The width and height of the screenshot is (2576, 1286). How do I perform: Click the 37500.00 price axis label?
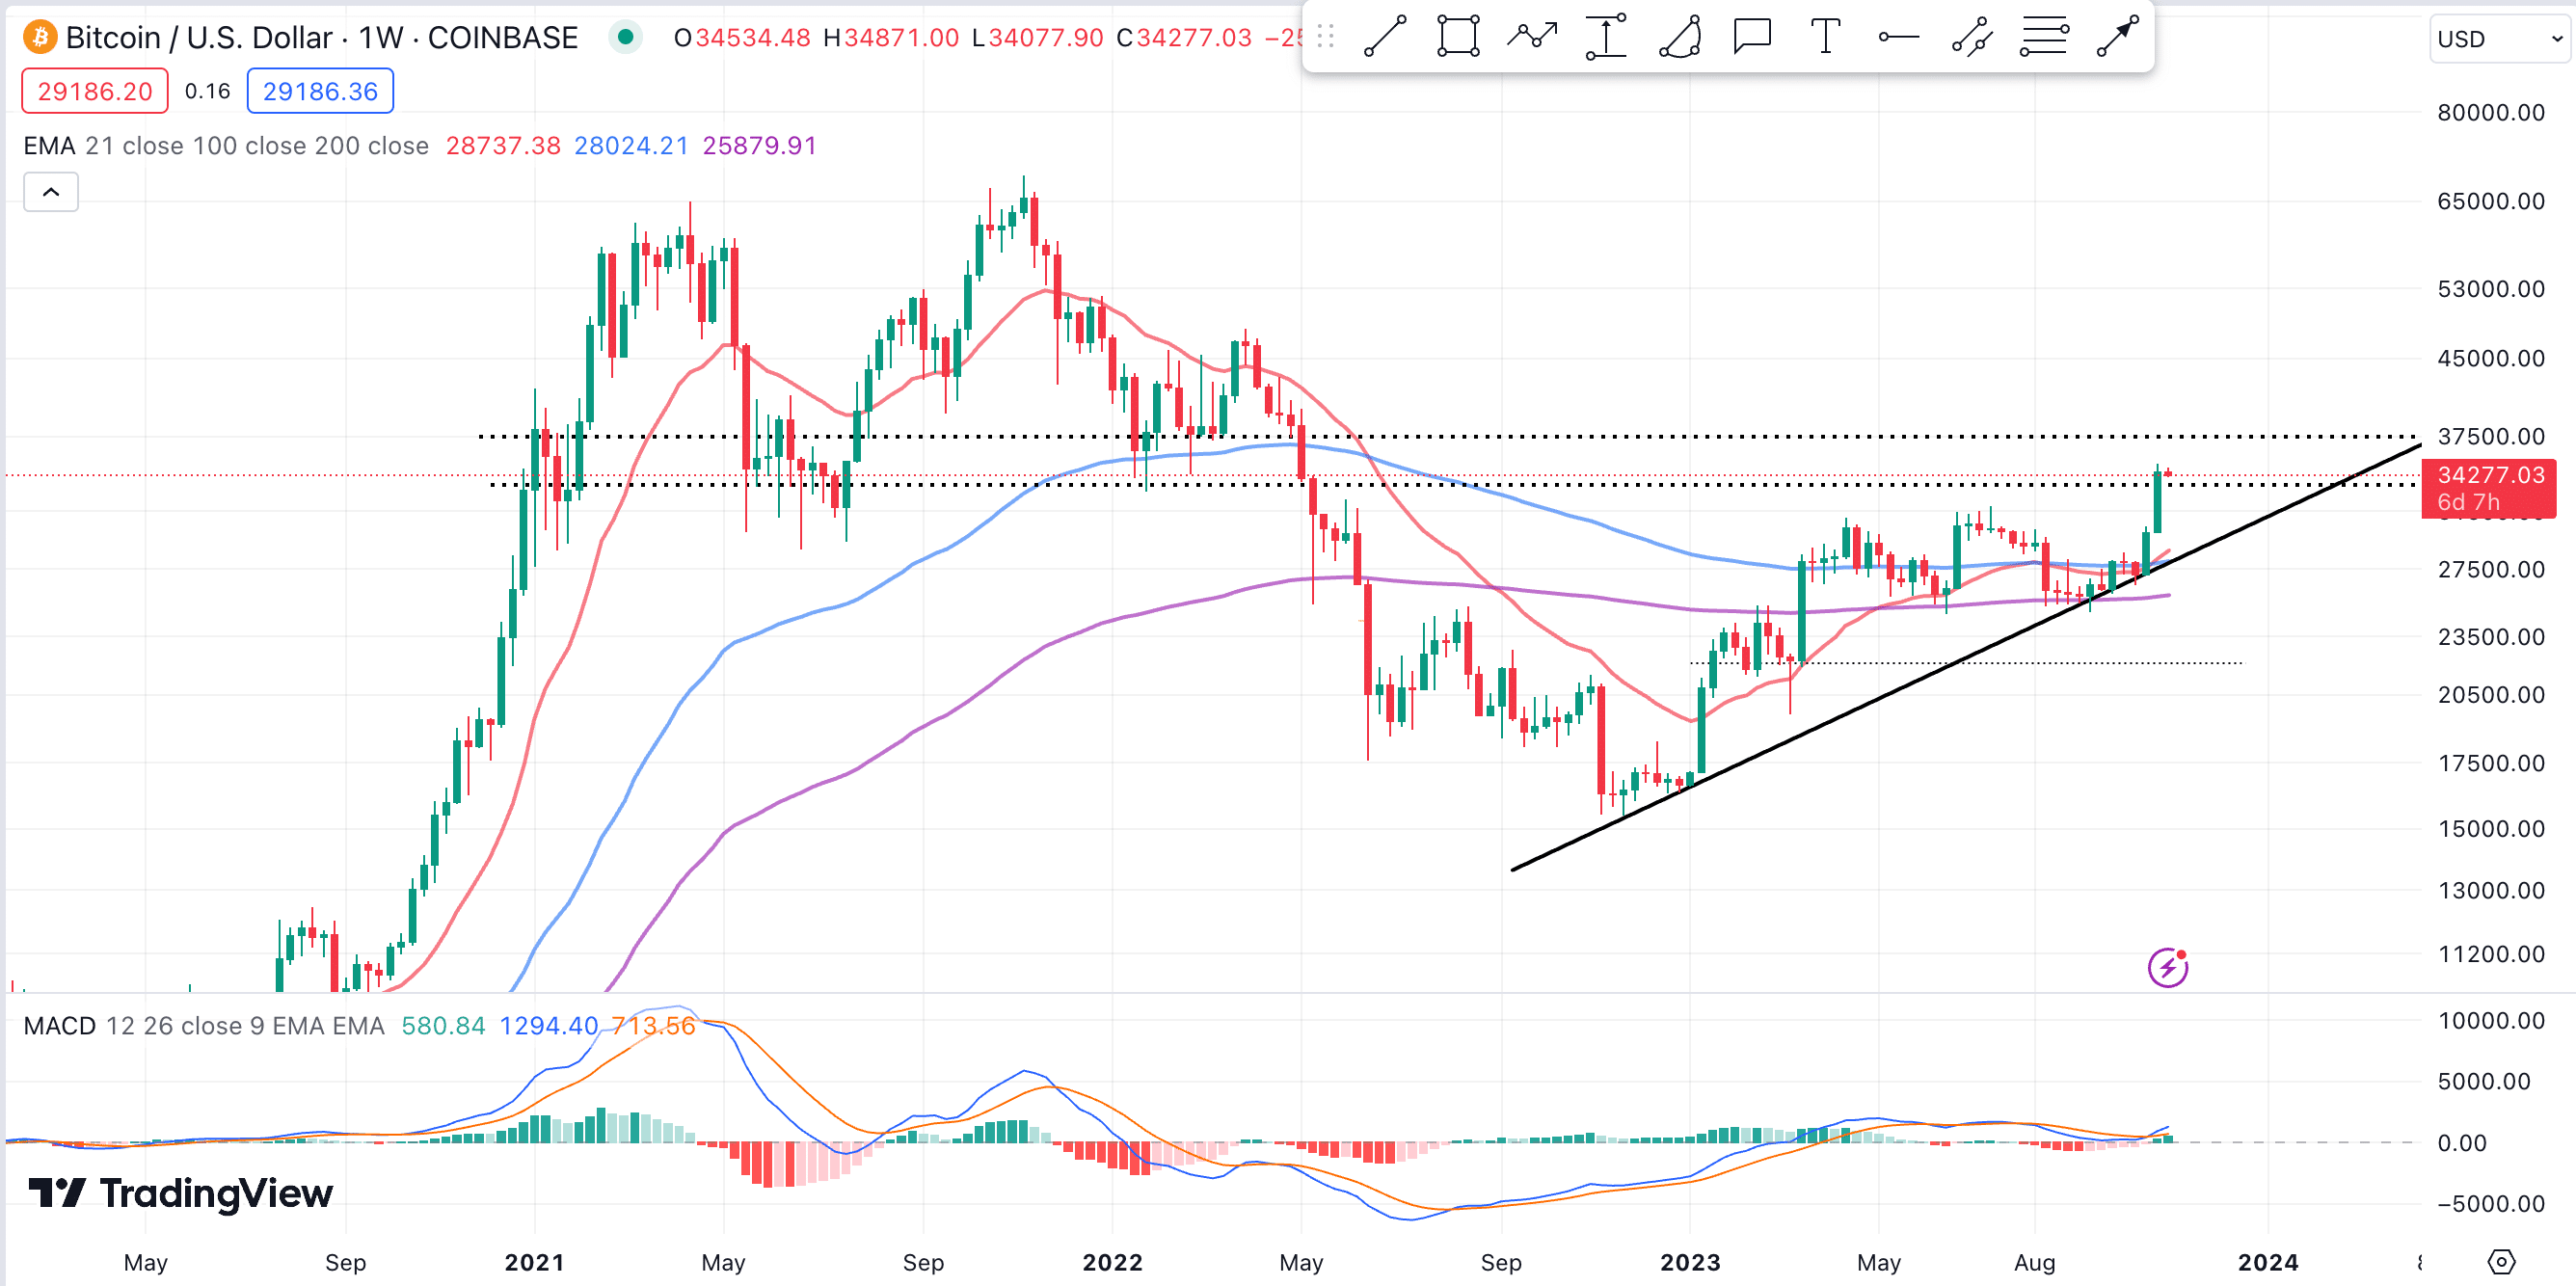pos(2491,436)
